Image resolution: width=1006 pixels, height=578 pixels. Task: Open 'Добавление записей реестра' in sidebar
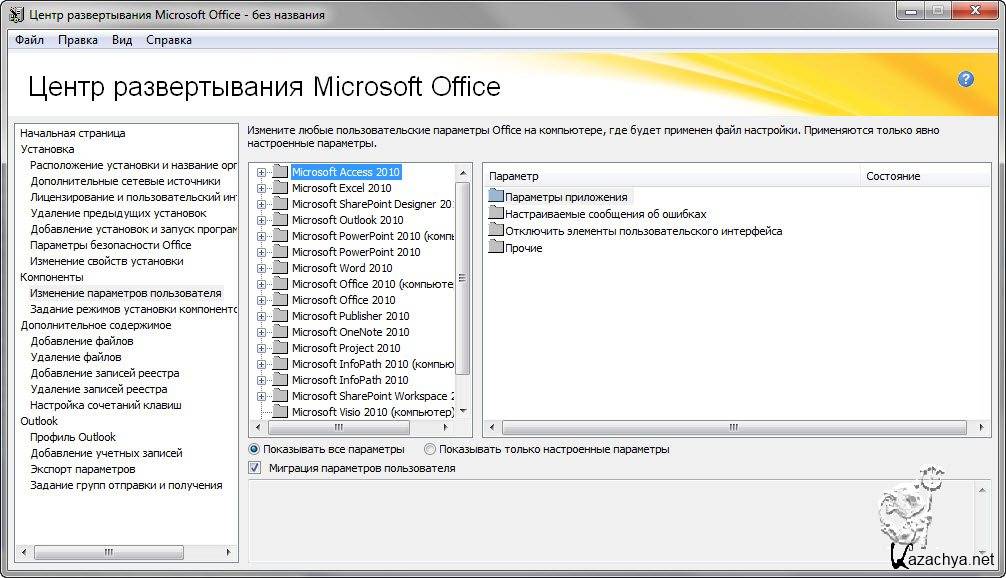pos(105,373)
